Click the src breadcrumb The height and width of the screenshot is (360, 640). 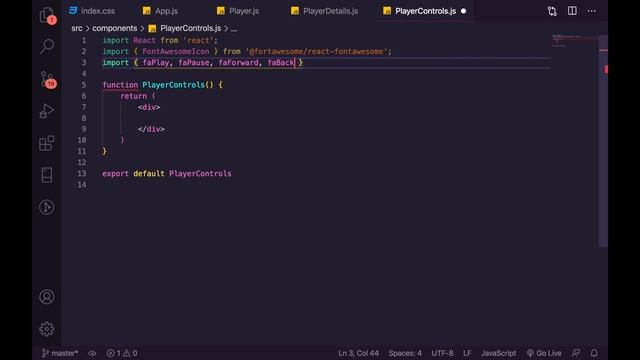(x=77, y=28)
